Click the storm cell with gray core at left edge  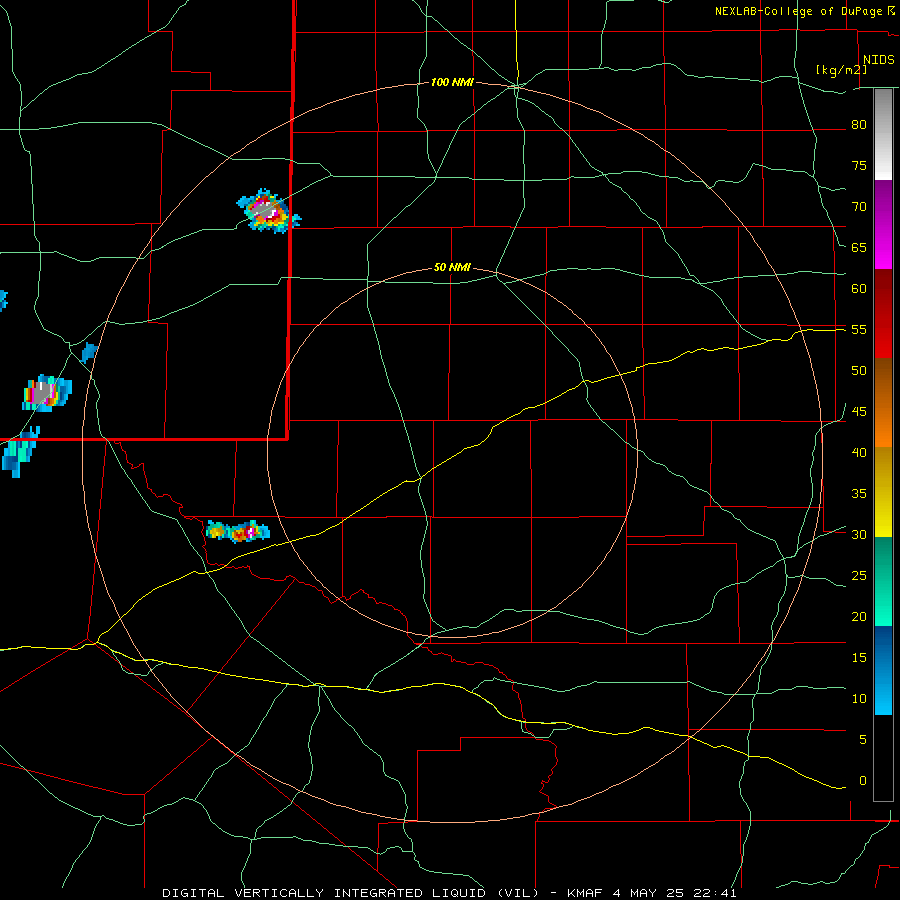(x=46, y=393)
